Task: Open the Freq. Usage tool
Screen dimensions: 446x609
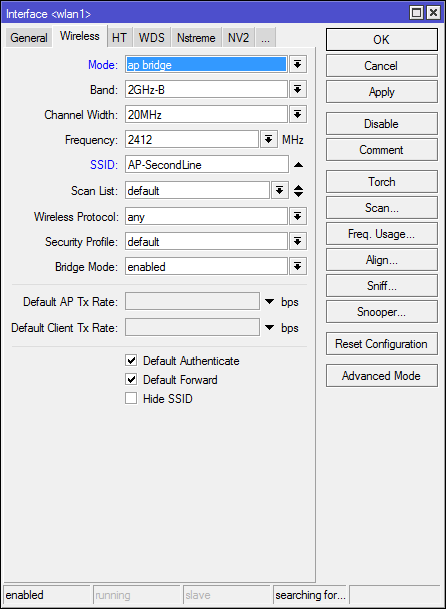Action: [382, 234]
